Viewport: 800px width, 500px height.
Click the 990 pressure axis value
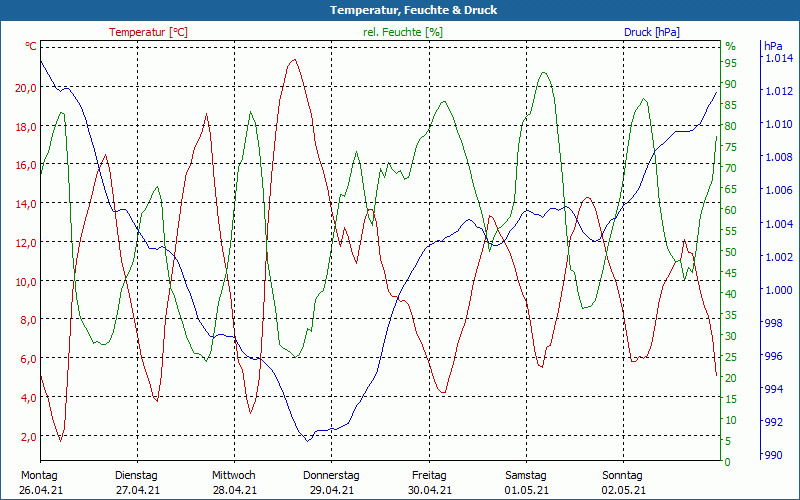tap(774, 455)
